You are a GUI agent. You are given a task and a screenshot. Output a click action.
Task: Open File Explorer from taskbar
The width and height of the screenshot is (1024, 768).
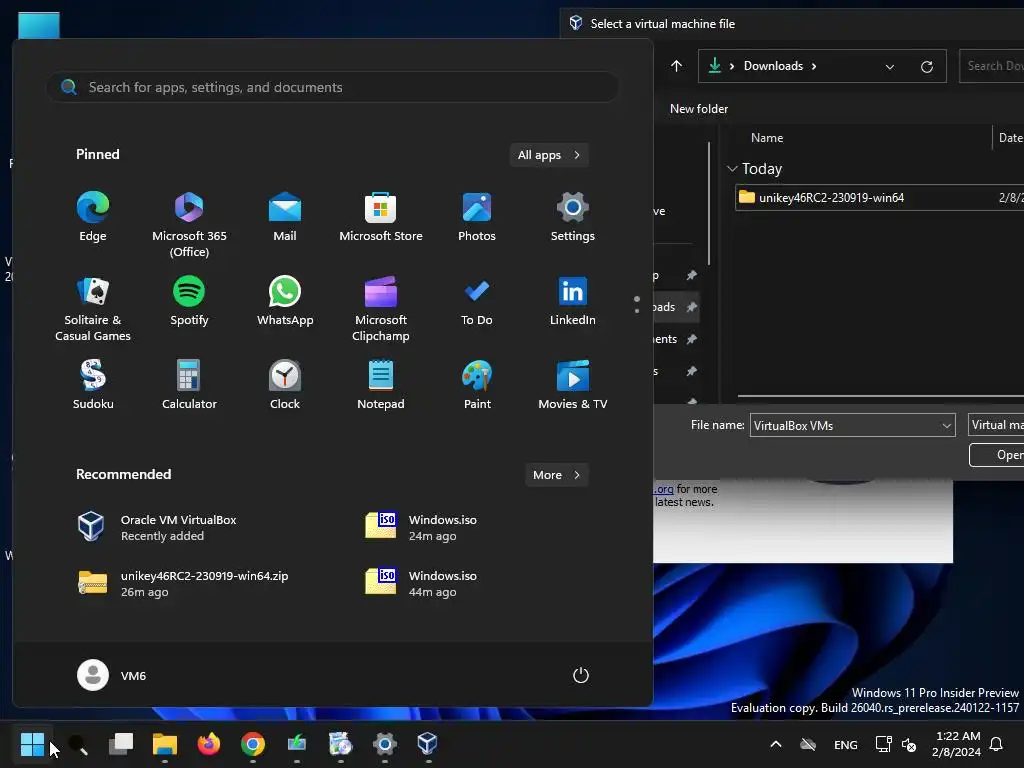click(x=165, y=744)
